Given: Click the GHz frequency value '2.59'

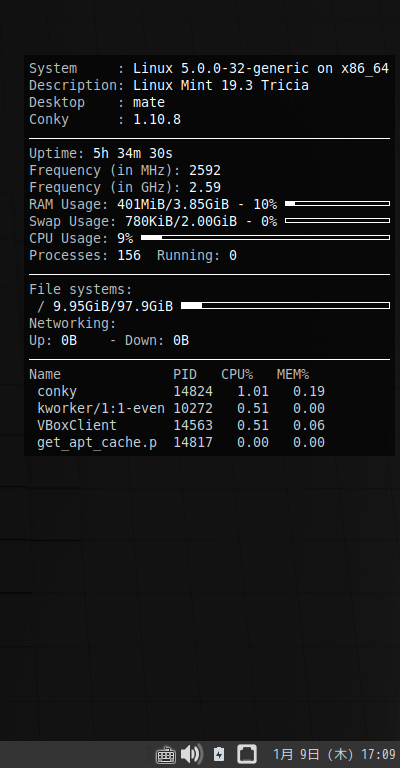Looking at the screenshot, I should point(205,188).
